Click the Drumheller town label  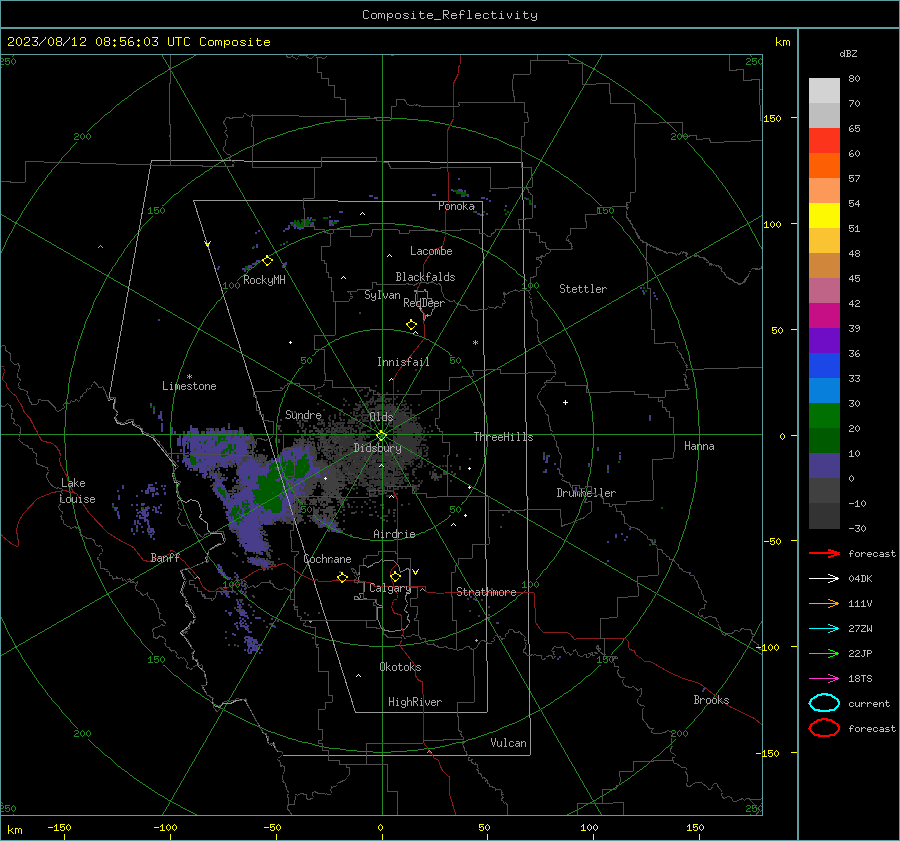coord(586,493)
